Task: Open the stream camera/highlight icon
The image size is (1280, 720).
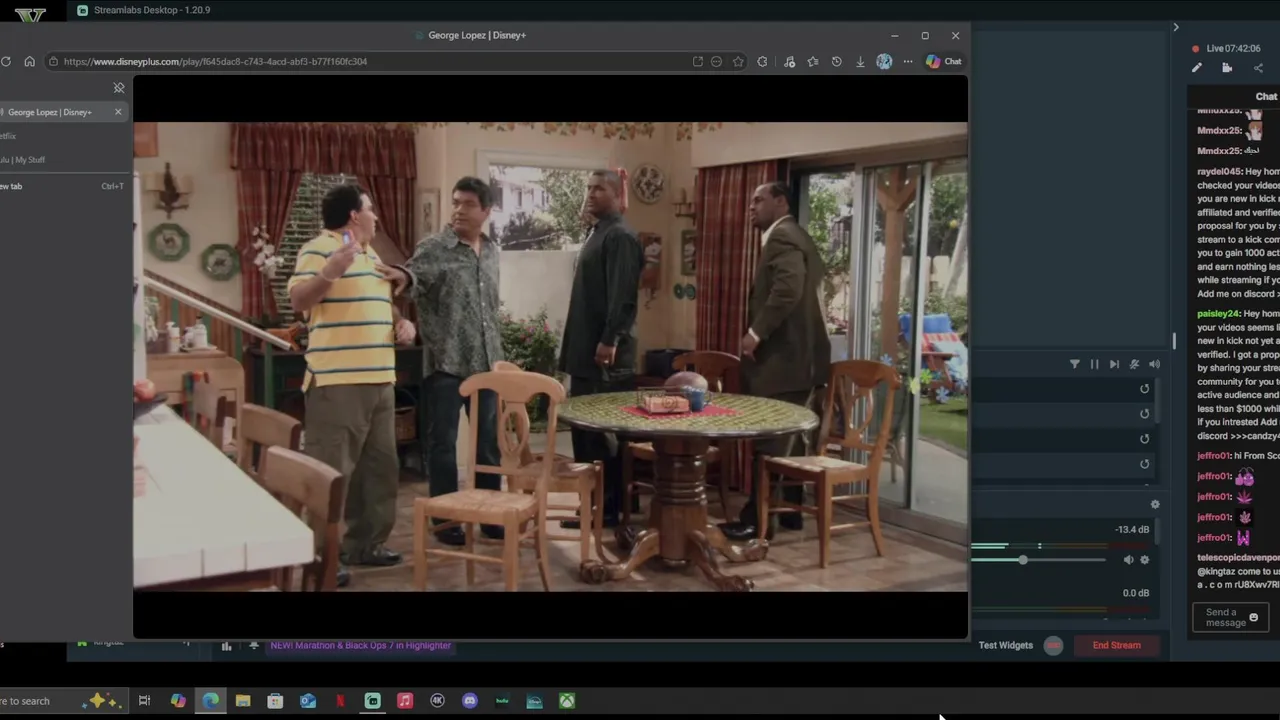Action: tap(1227, 68)
